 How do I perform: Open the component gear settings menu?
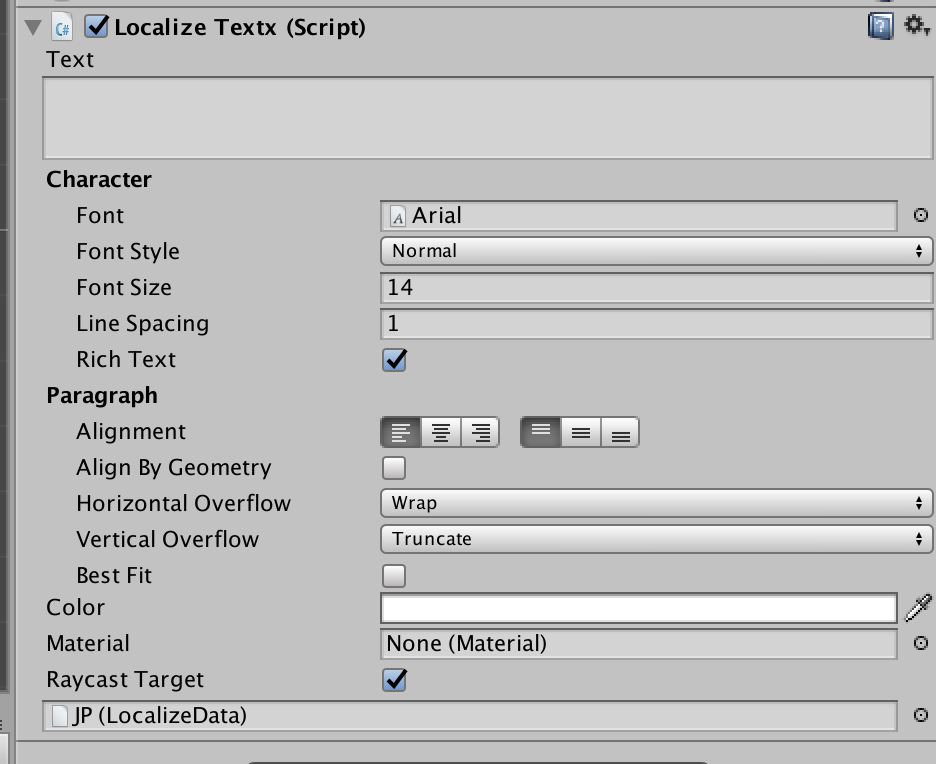click(x=916, y=26)
